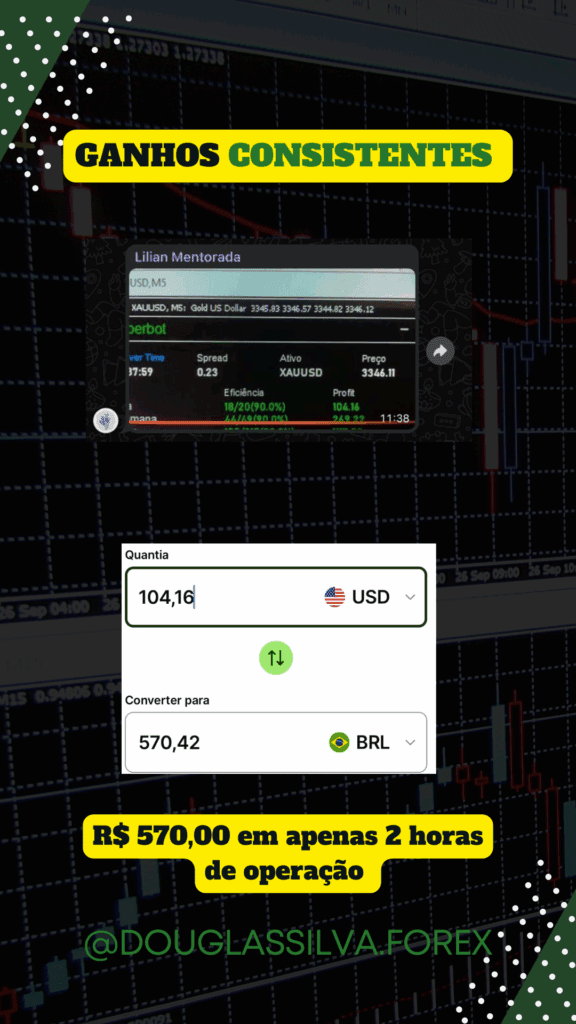Click the R$ 570,00 em apenas 2 horas caption

[x=287, y=853]
